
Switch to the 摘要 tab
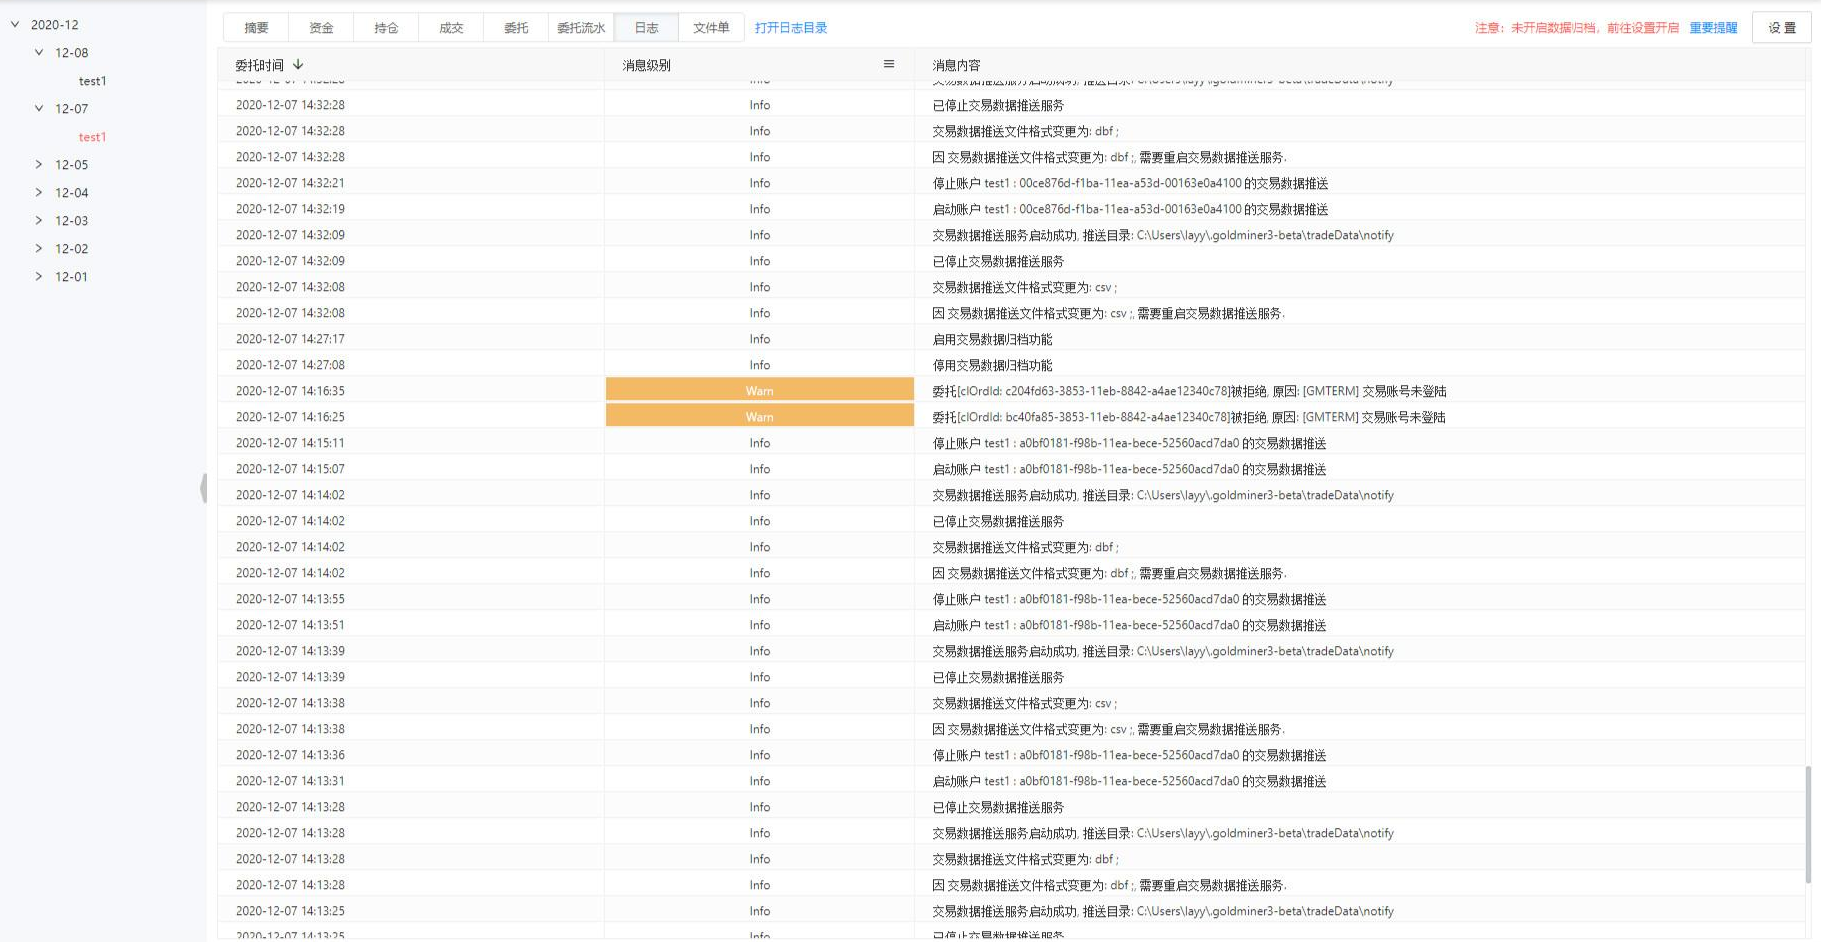(x=256, y=28)
